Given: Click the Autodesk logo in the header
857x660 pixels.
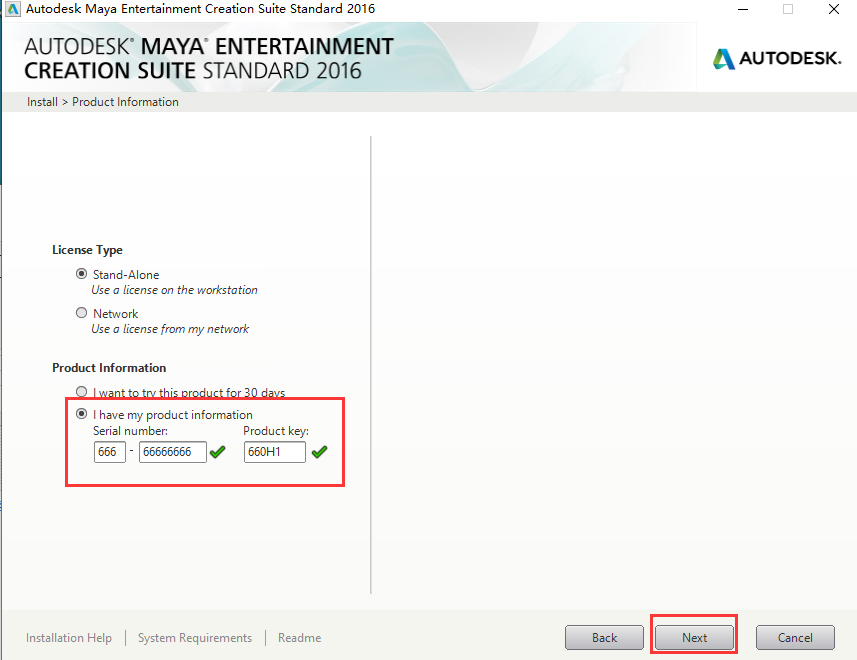Looking at the screenshot, I should (x=777, y=58).
